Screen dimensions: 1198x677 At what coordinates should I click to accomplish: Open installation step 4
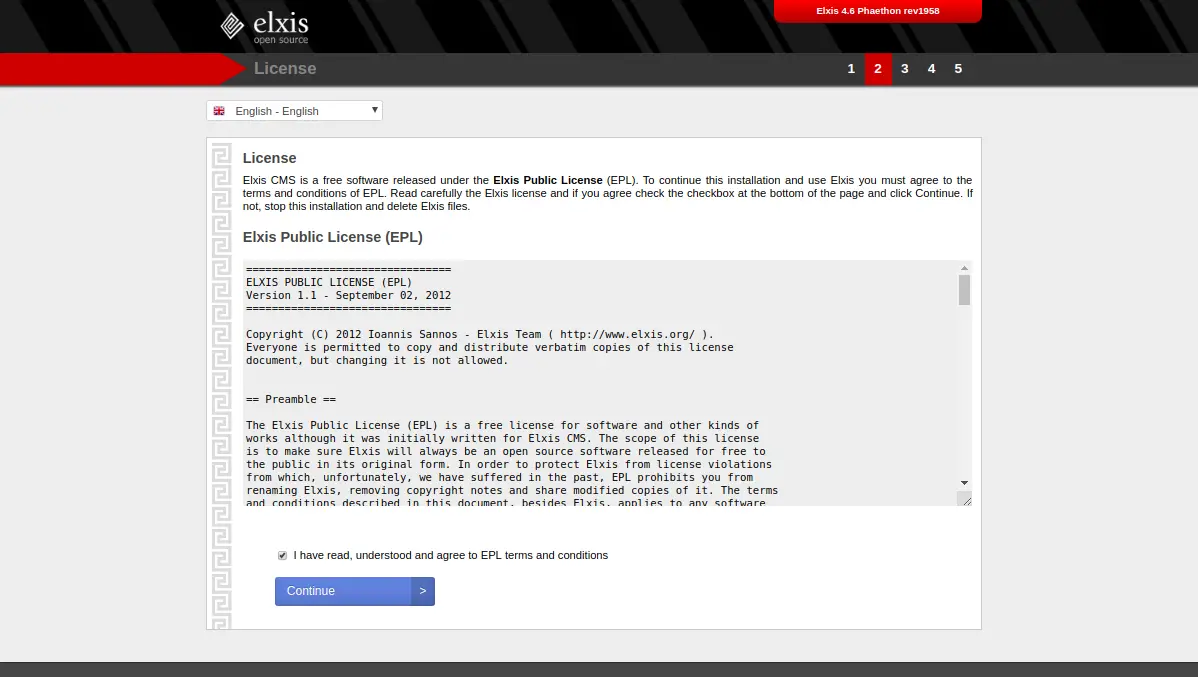tap(931, 69)
